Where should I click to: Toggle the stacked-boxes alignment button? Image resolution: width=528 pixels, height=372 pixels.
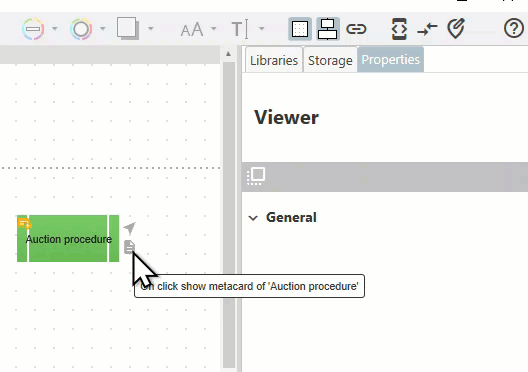coord(328,29)
